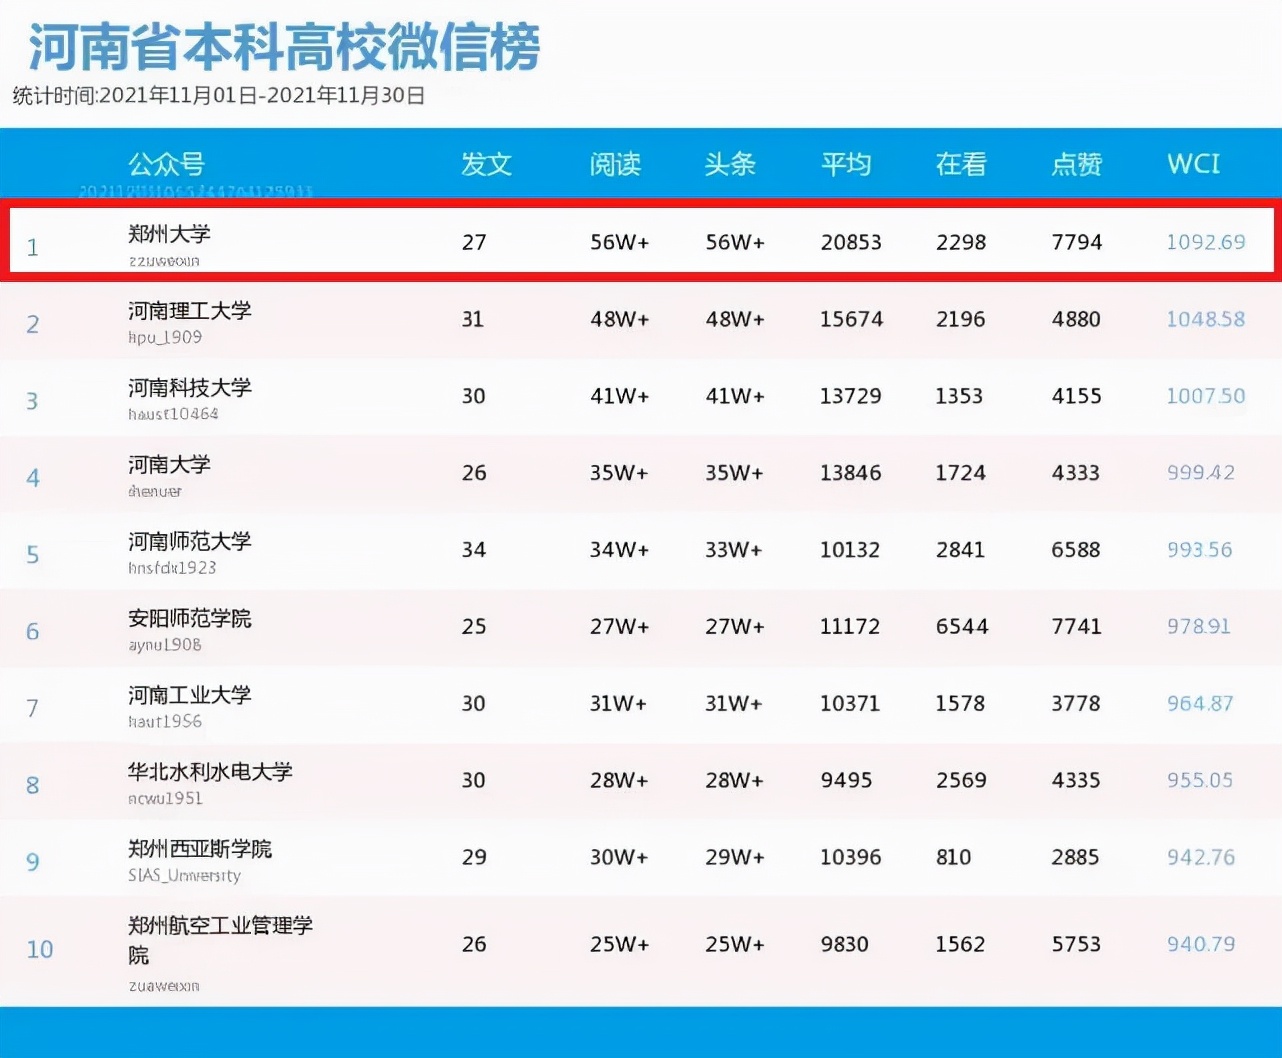Click the 公众号 column header
This screenshot has width=1282, height=1058.
pos(167,165)
